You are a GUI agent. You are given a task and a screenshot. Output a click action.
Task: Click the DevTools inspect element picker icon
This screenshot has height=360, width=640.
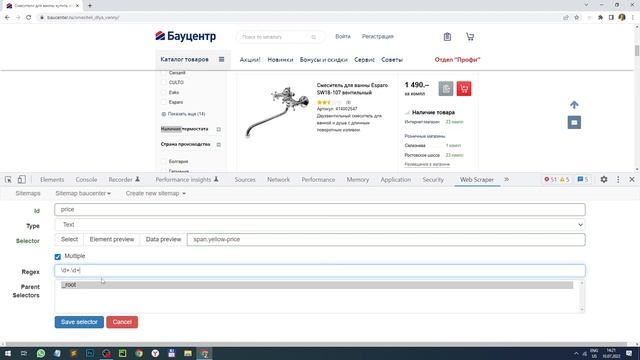(x=8, y=180)
